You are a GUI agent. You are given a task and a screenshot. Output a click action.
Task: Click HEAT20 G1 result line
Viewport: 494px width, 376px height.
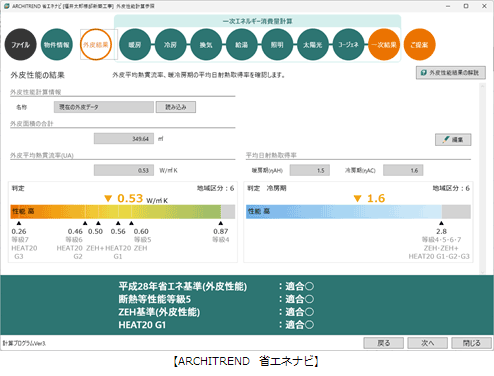click(x=216, y=325)
